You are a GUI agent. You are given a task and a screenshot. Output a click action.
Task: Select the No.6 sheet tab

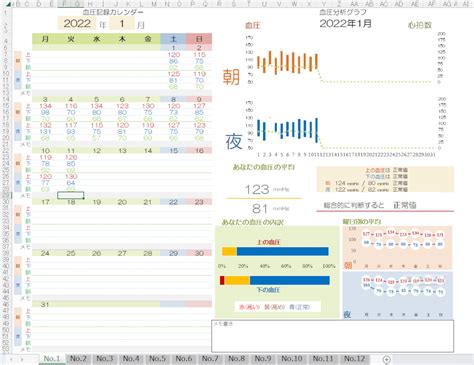(x=184, y=359)
